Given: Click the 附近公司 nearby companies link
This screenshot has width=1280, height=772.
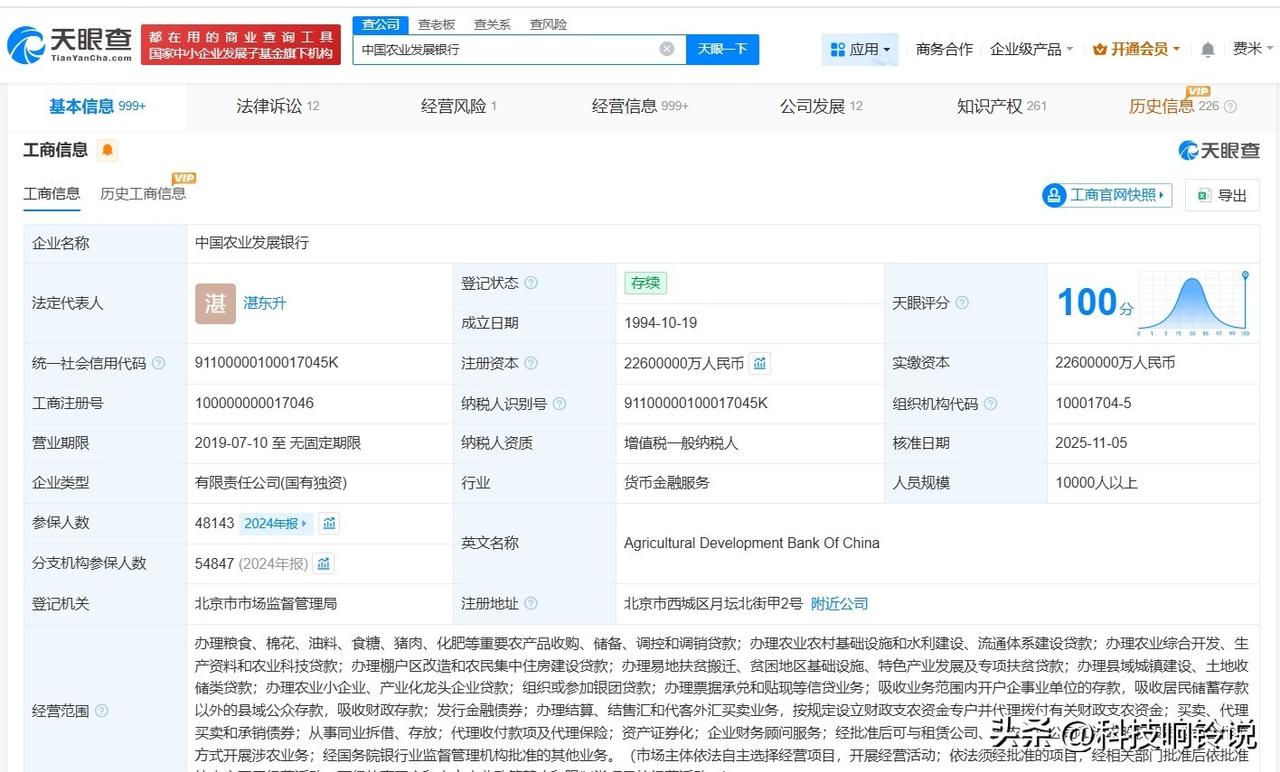Looking at the screenshot, I should pyautogui.click(x=839, y=603).
